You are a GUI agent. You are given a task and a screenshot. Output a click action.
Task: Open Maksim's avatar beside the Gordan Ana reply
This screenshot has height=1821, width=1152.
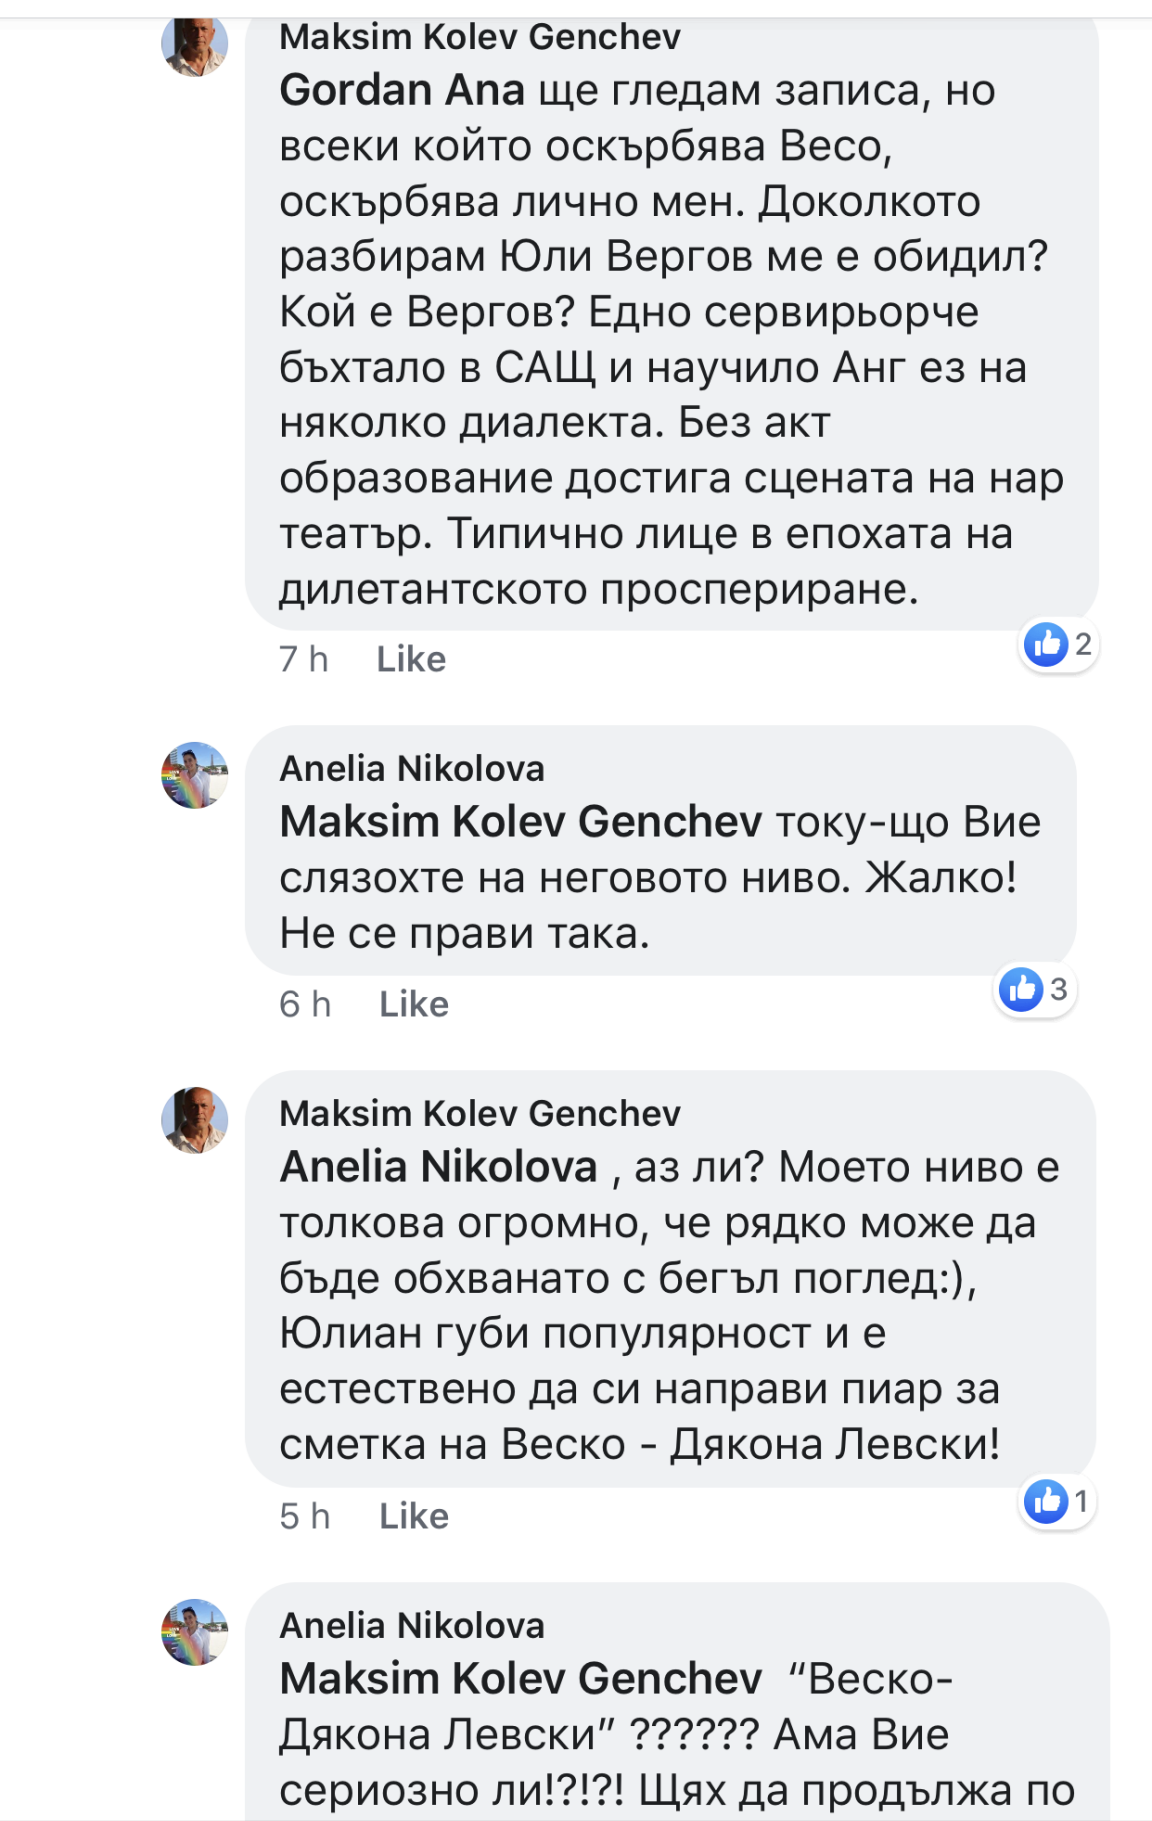coord(195,44)
